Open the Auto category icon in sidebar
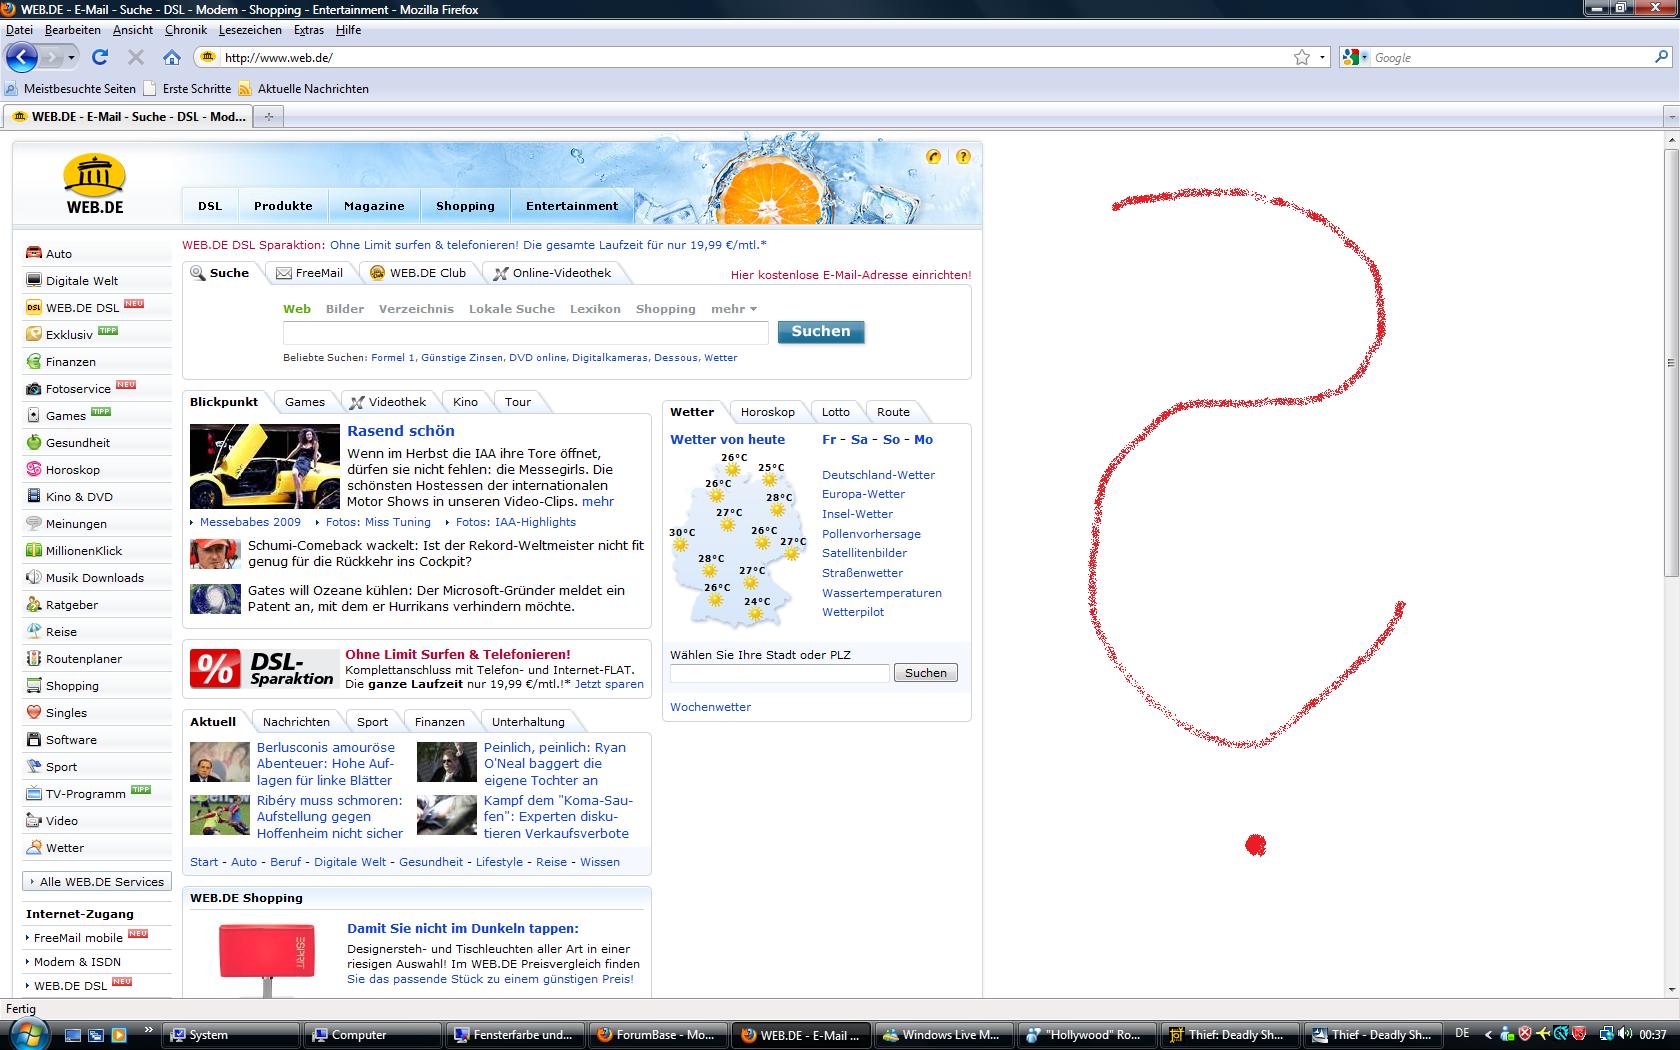Image resolution: width=1680 pixels, height=1050 pixels. (x=34, y=253)
